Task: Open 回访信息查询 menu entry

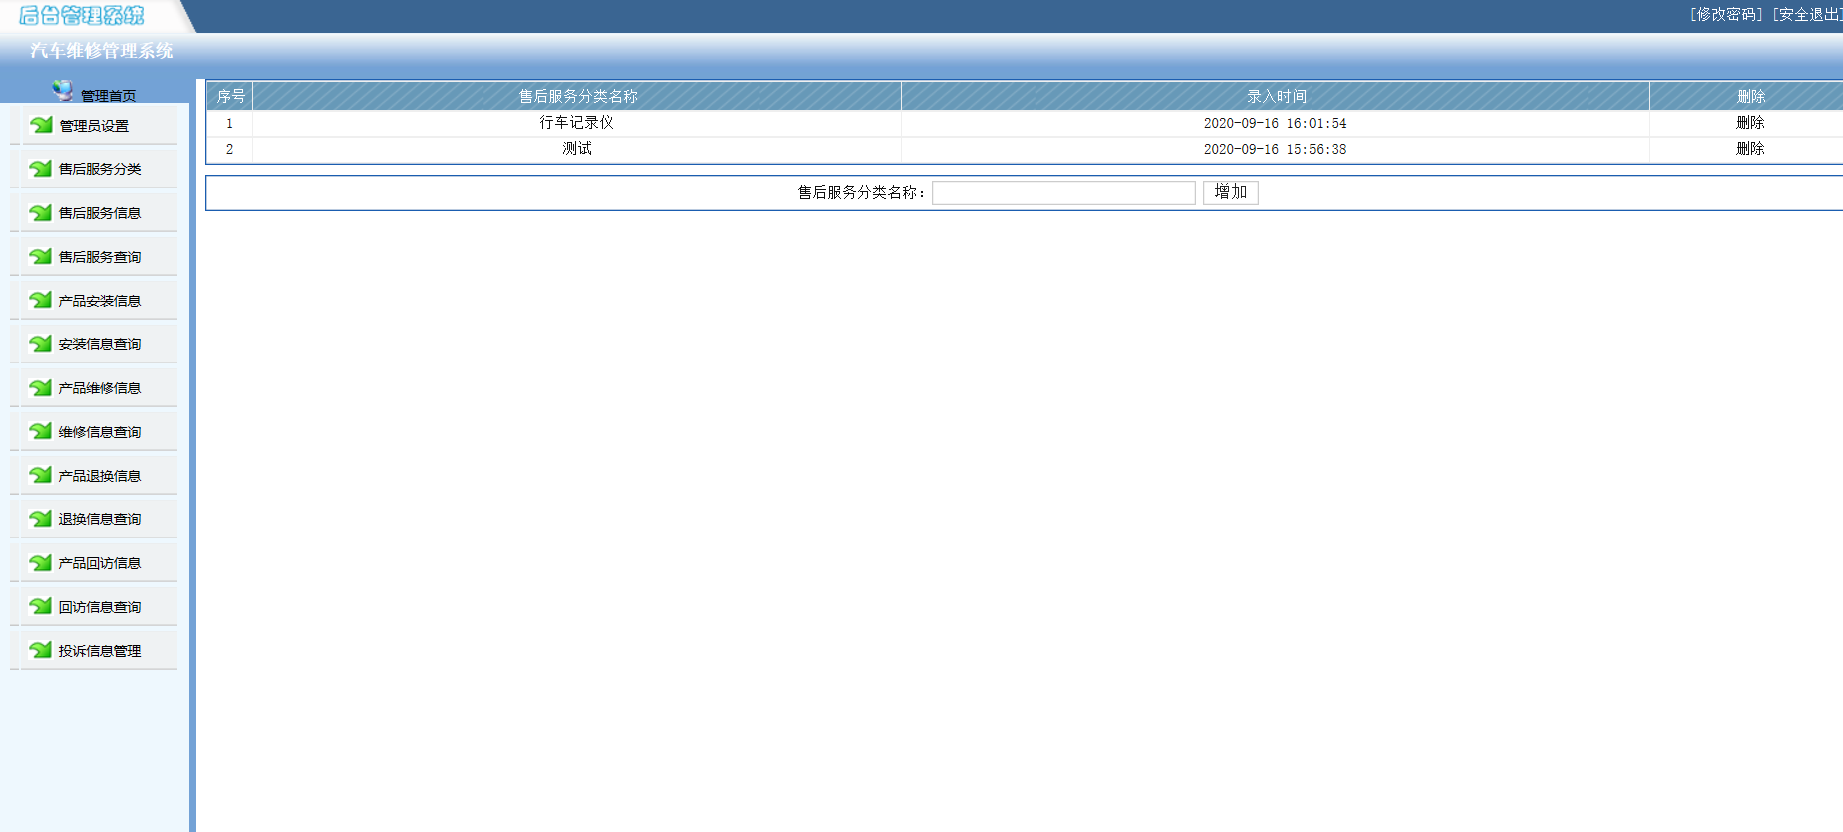Action: pos(100,607)
